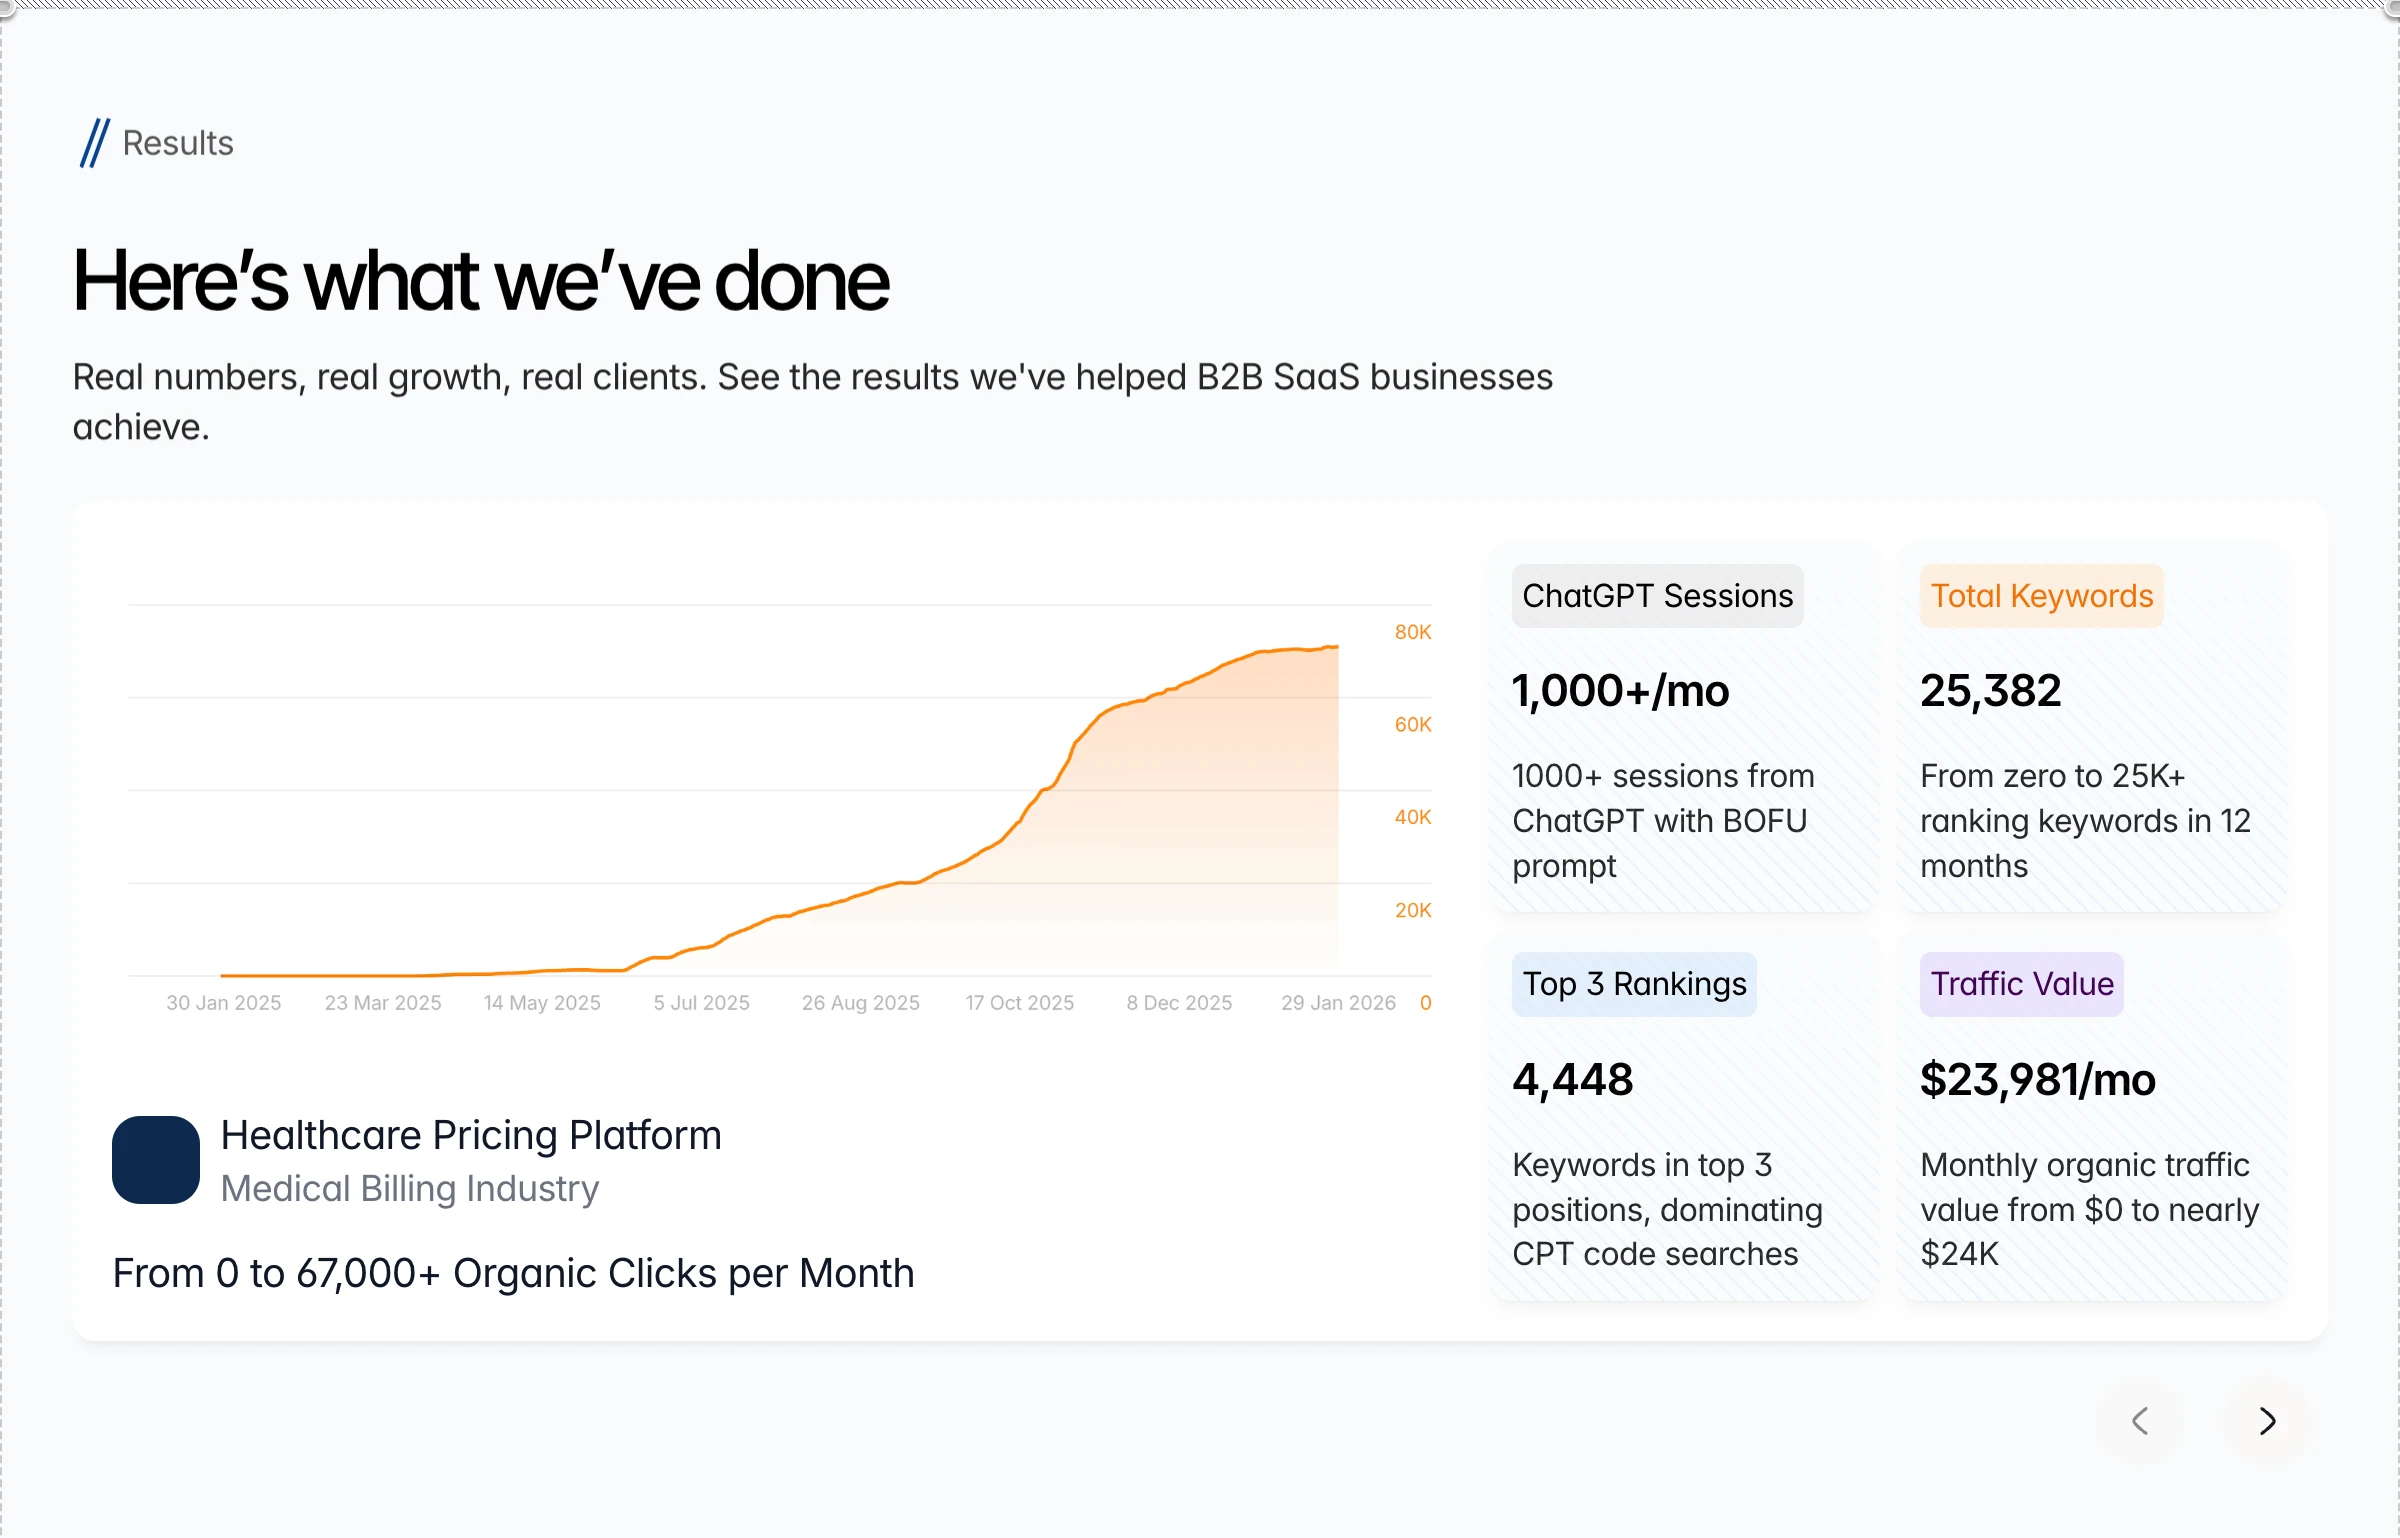Click the Traffic Value purple tag

click(x=2021, y=984)
